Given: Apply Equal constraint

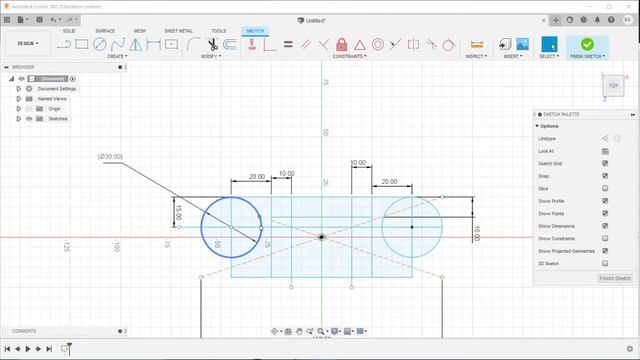Looking at the screenshot, I should pos(288,44).
